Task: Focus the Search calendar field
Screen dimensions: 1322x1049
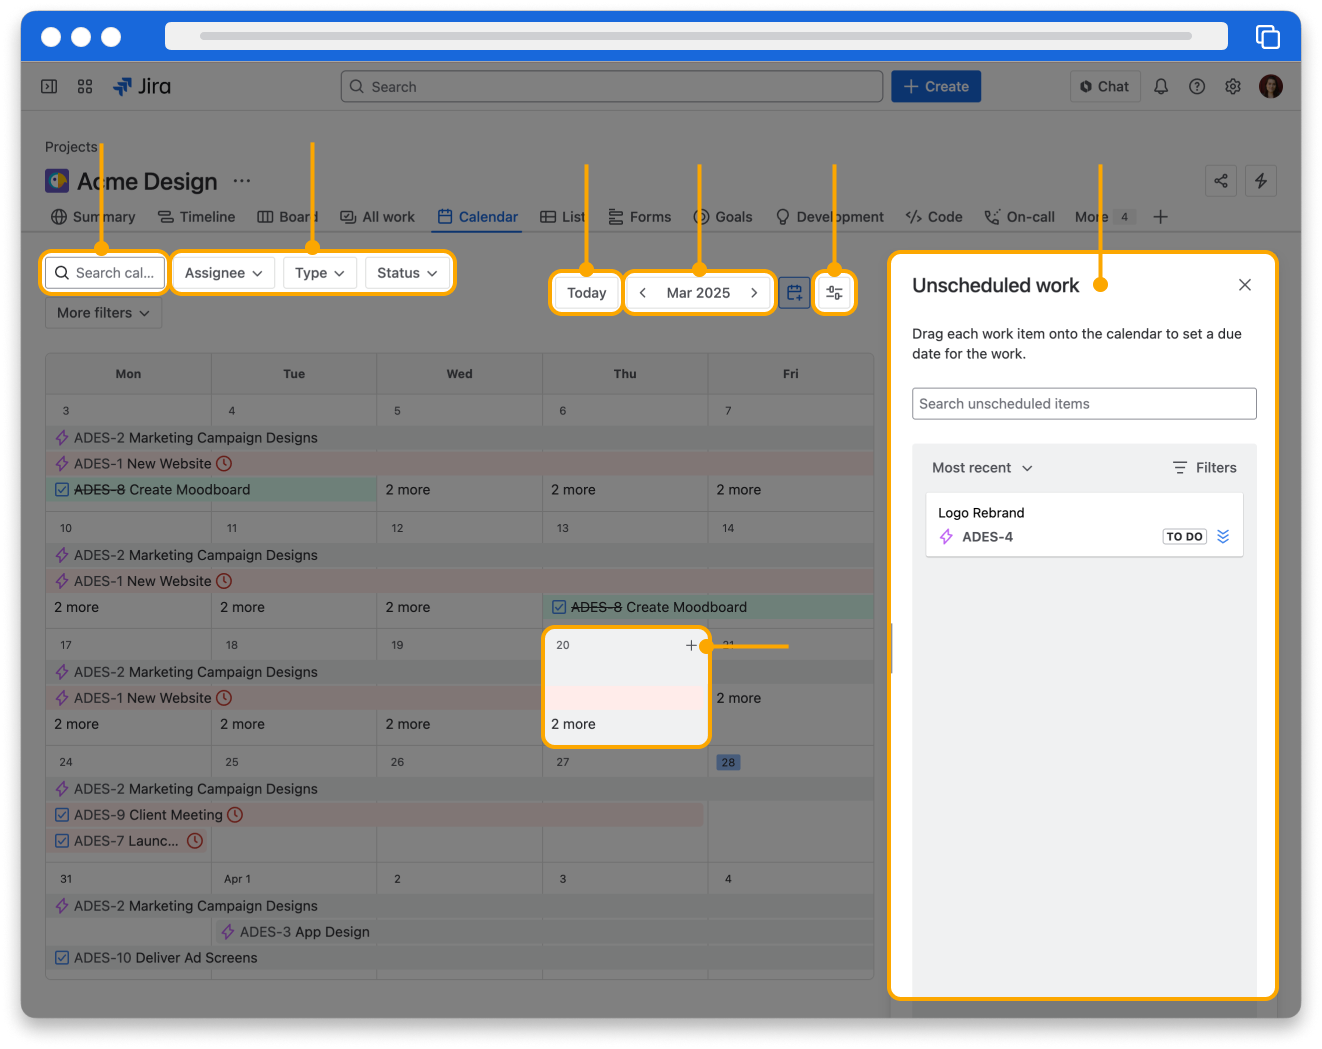Action: [x=105, y=273]
